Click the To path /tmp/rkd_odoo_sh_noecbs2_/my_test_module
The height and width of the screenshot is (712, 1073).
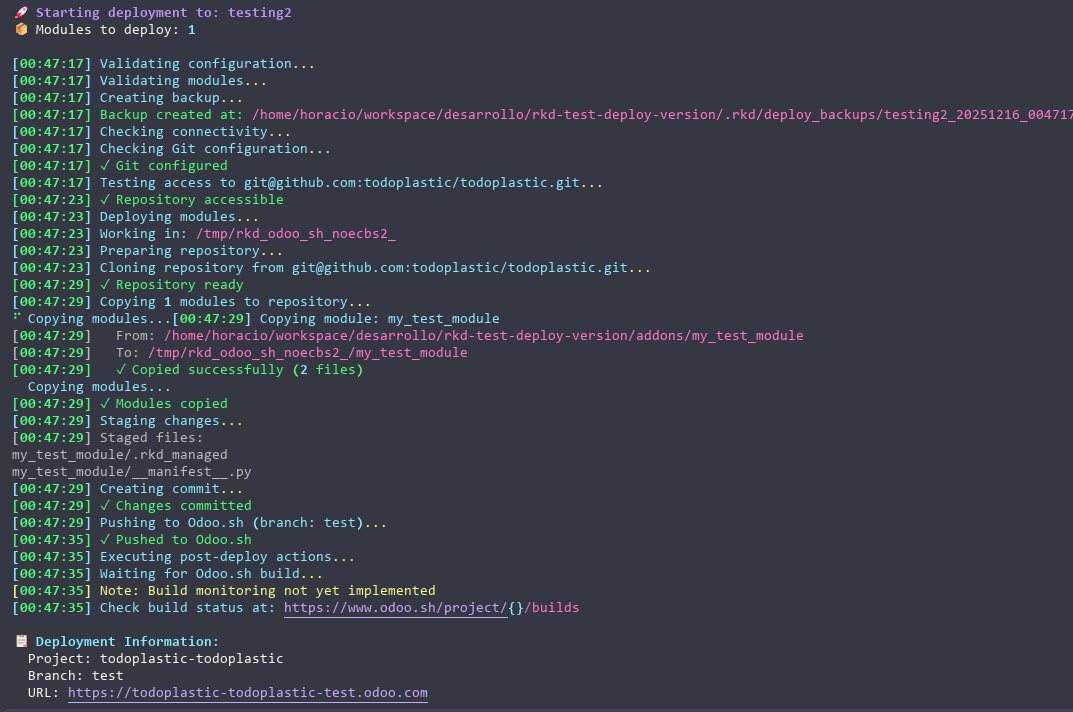point(308,353)
